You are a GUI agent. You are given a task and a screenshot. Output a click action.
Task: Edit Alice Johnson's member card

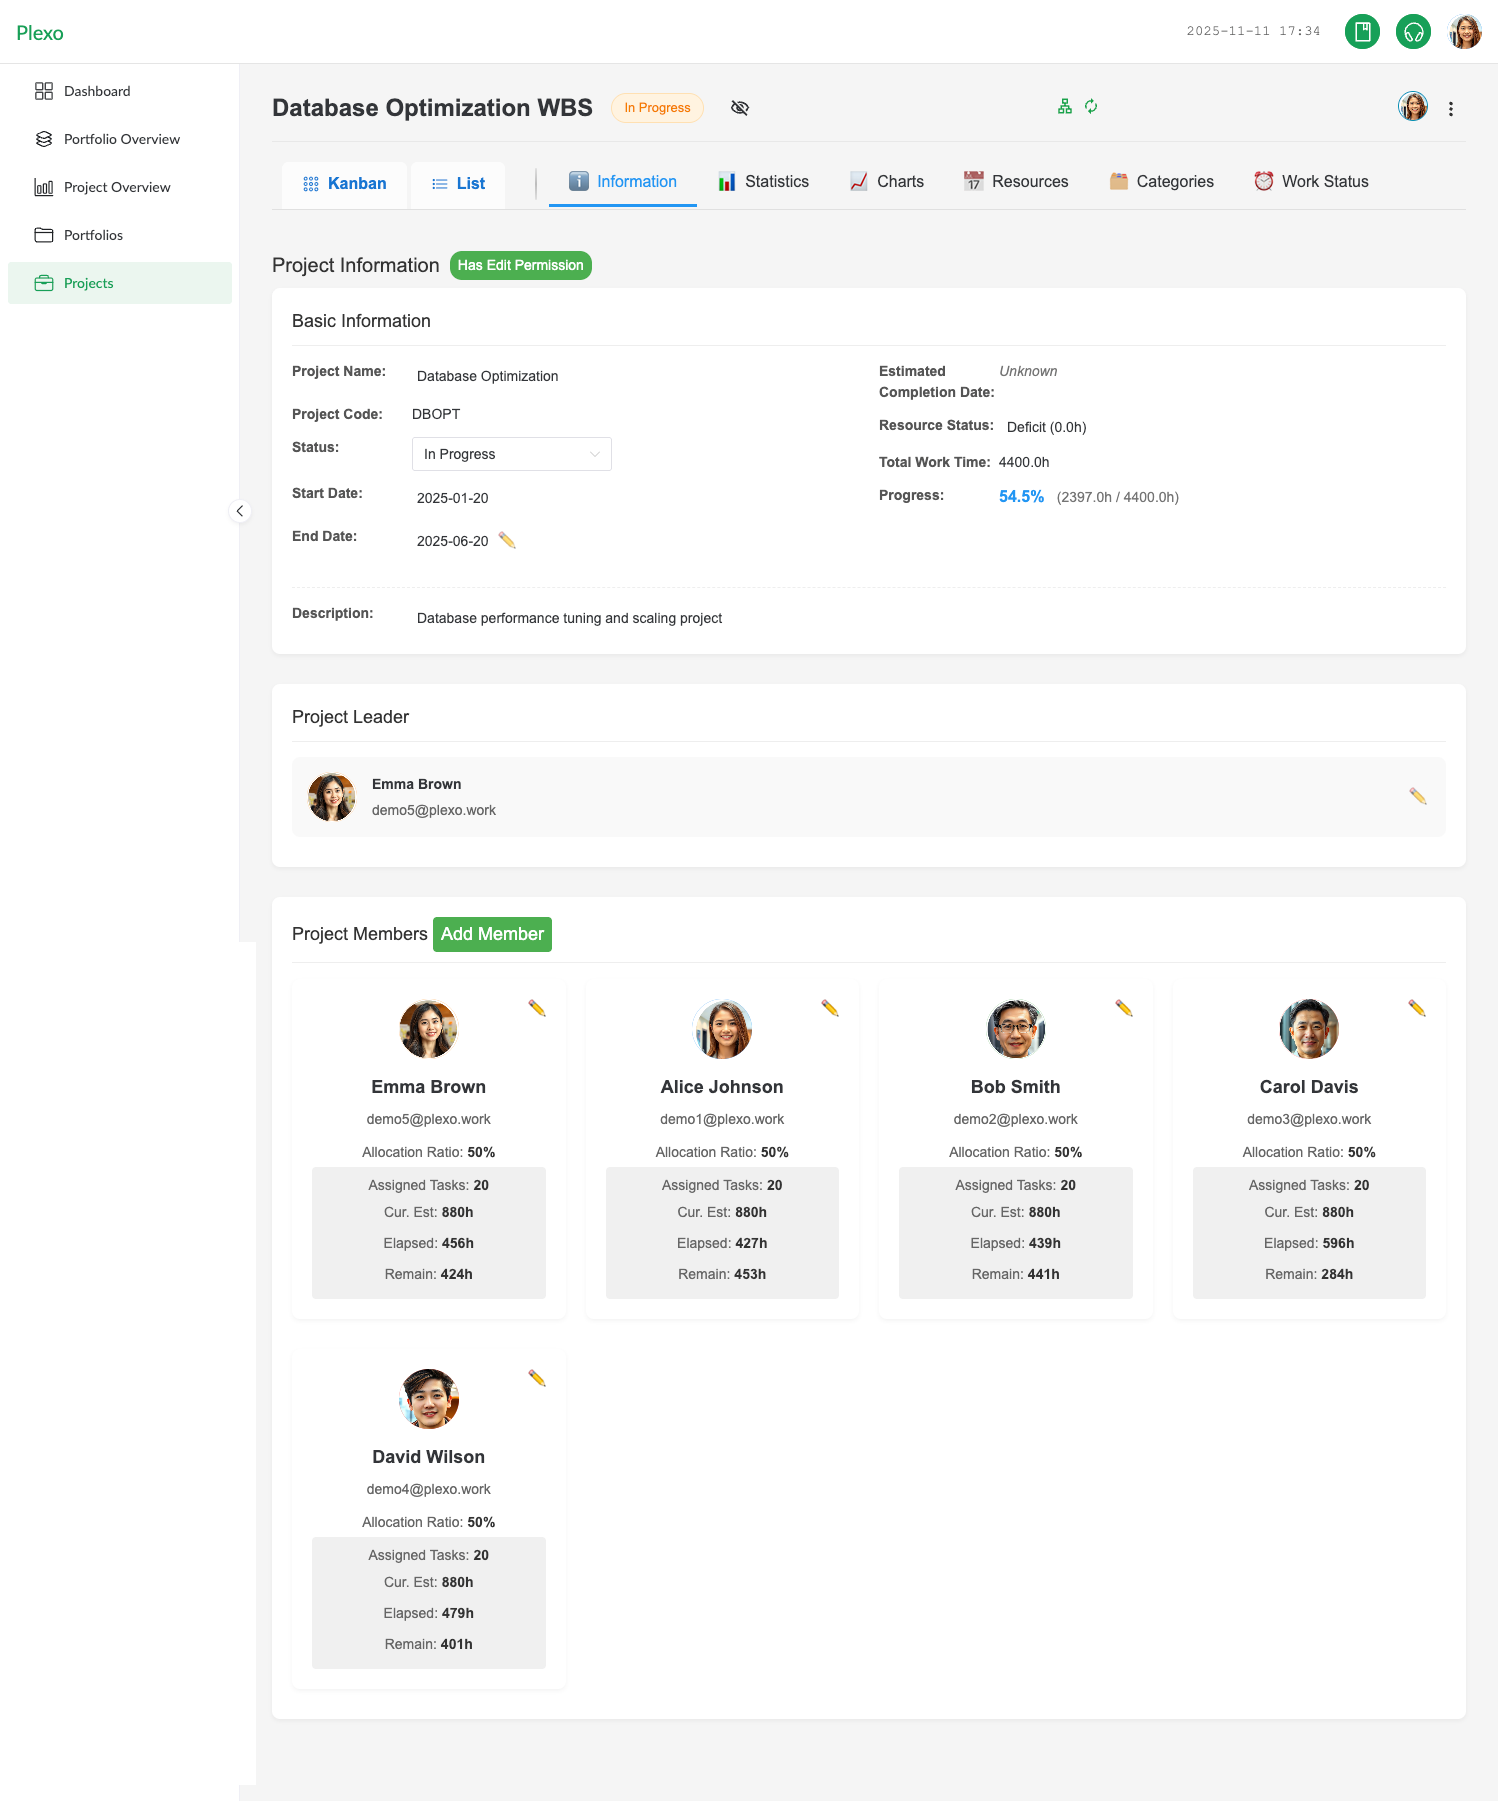[x=830, y=1008]
